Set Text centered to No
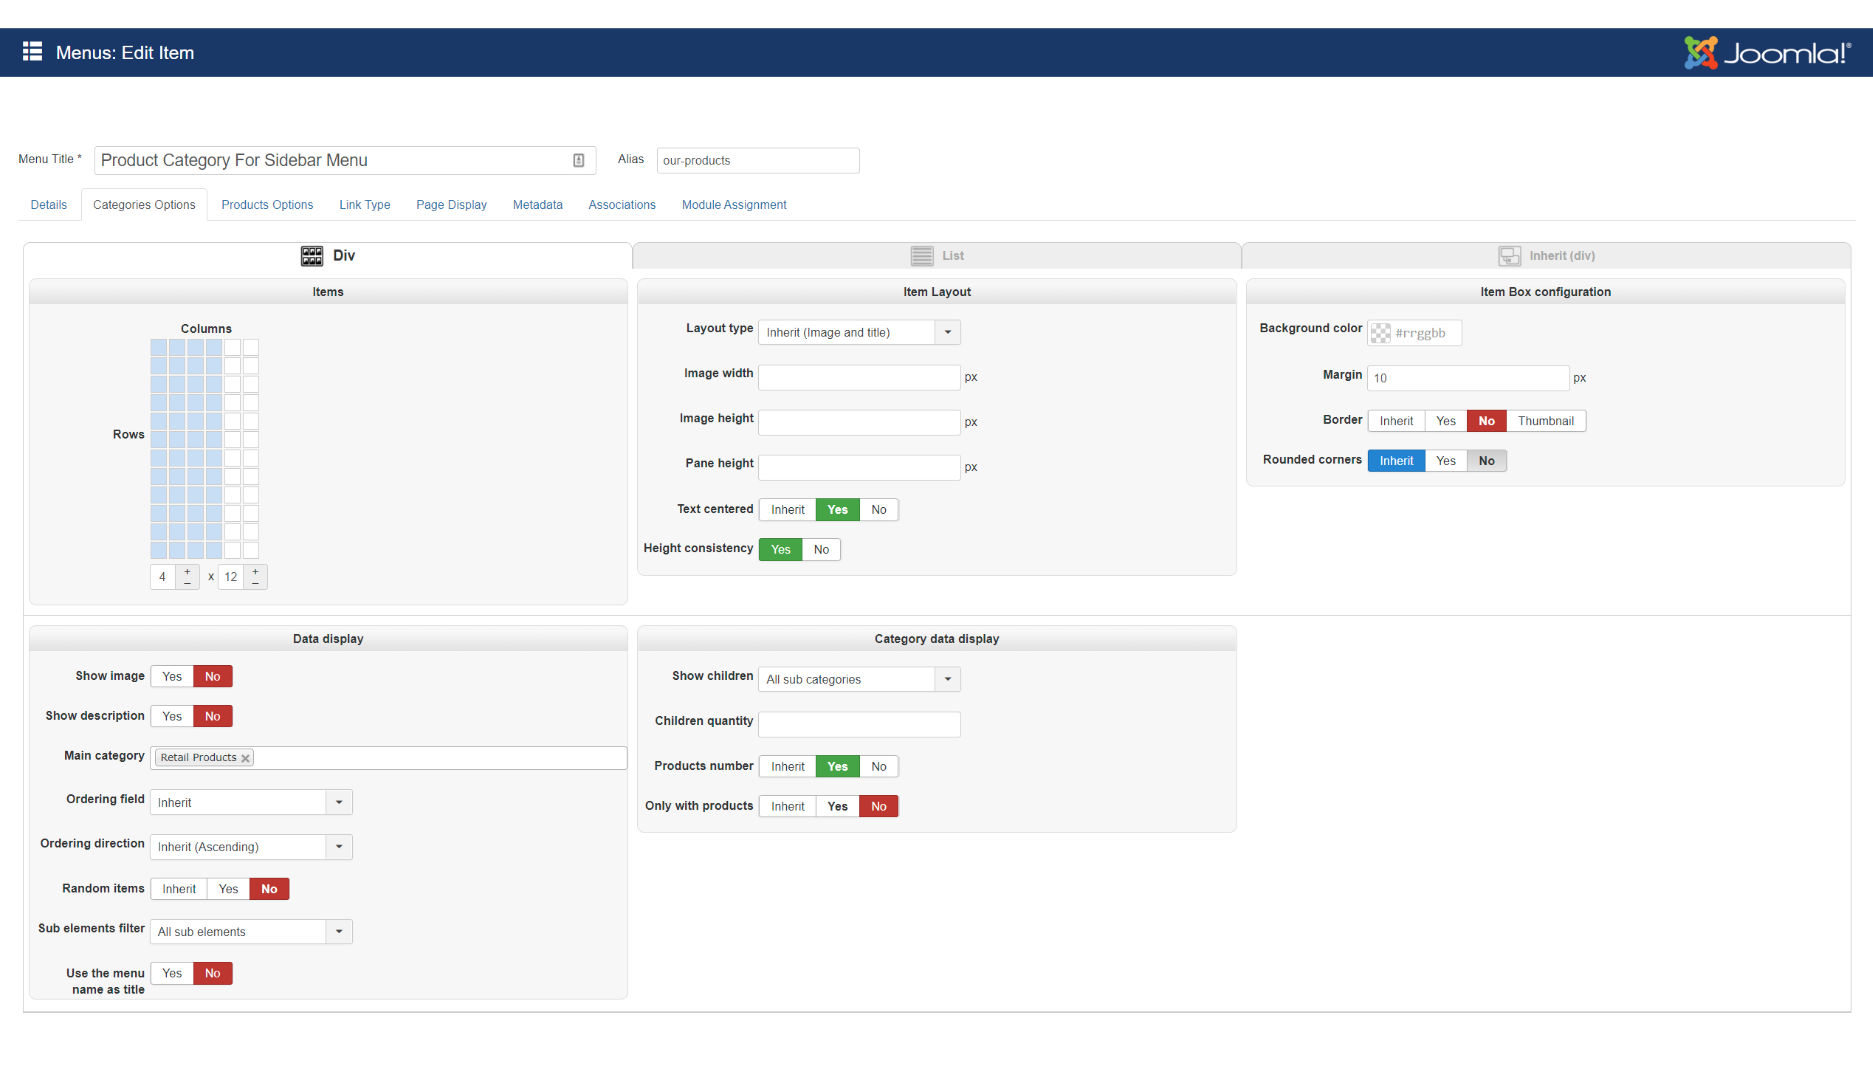The image size is (1873, 1080). coord(879,510)
